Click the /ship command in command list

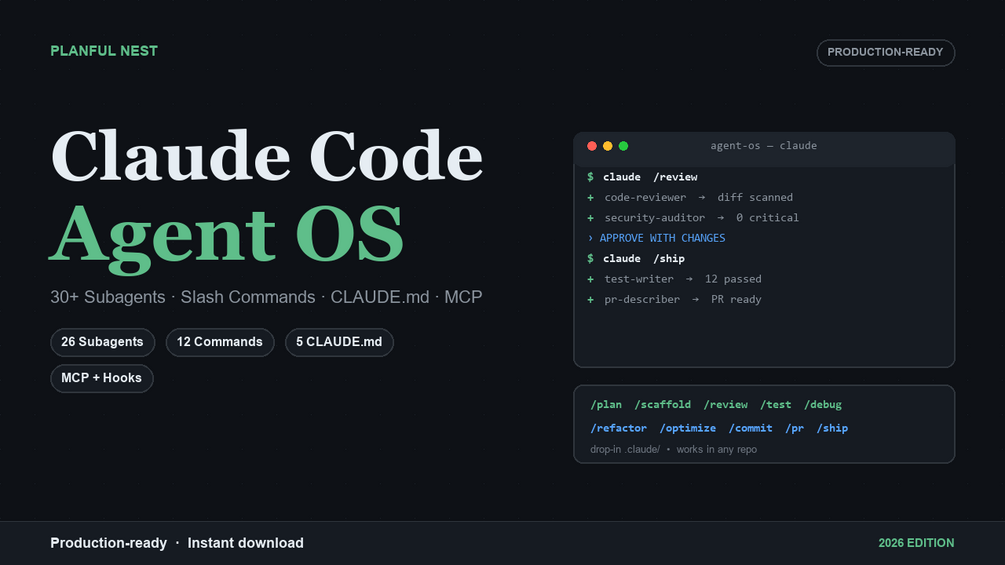pos(832,428)
